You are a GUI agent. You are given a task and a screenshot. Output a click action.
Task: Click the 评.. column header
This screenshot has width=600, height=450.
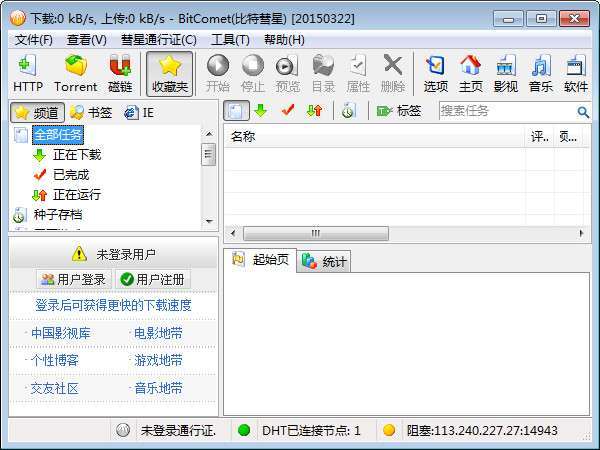[x=539, y=137]
